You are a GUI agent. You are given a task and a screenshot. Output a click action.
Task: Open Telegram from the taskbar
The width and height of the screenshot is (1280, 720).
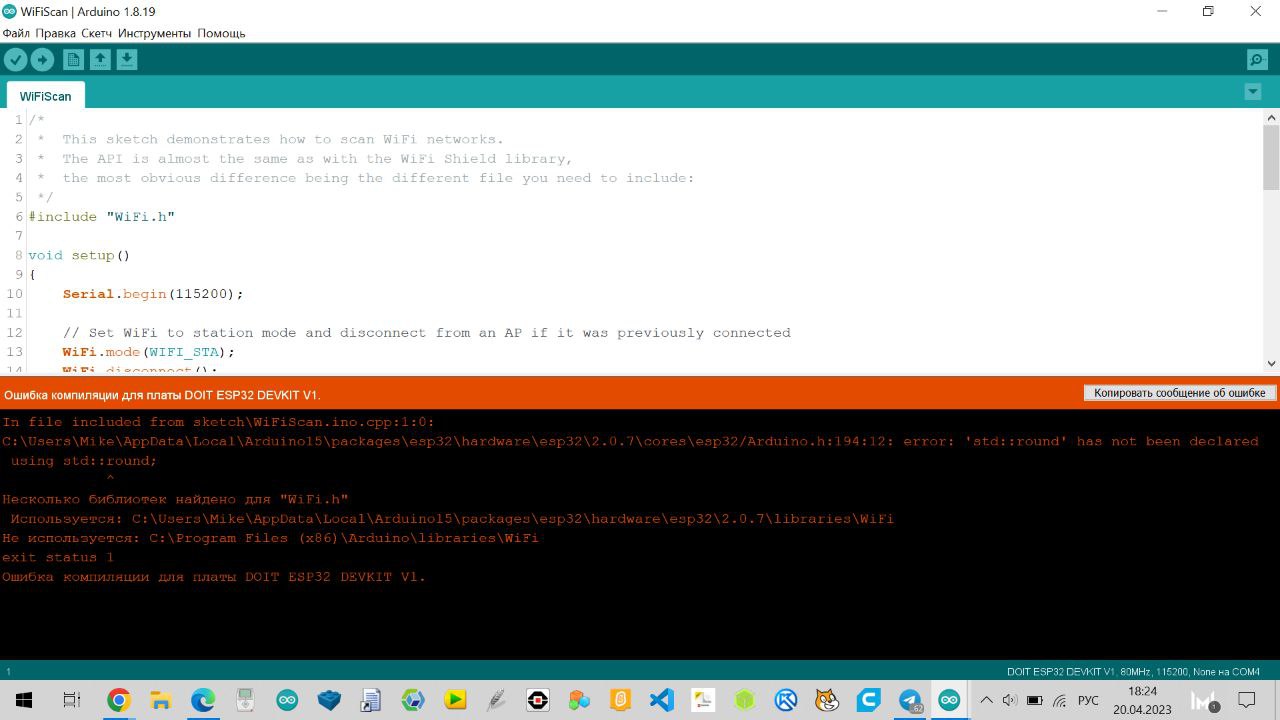[x=909, y=700]
